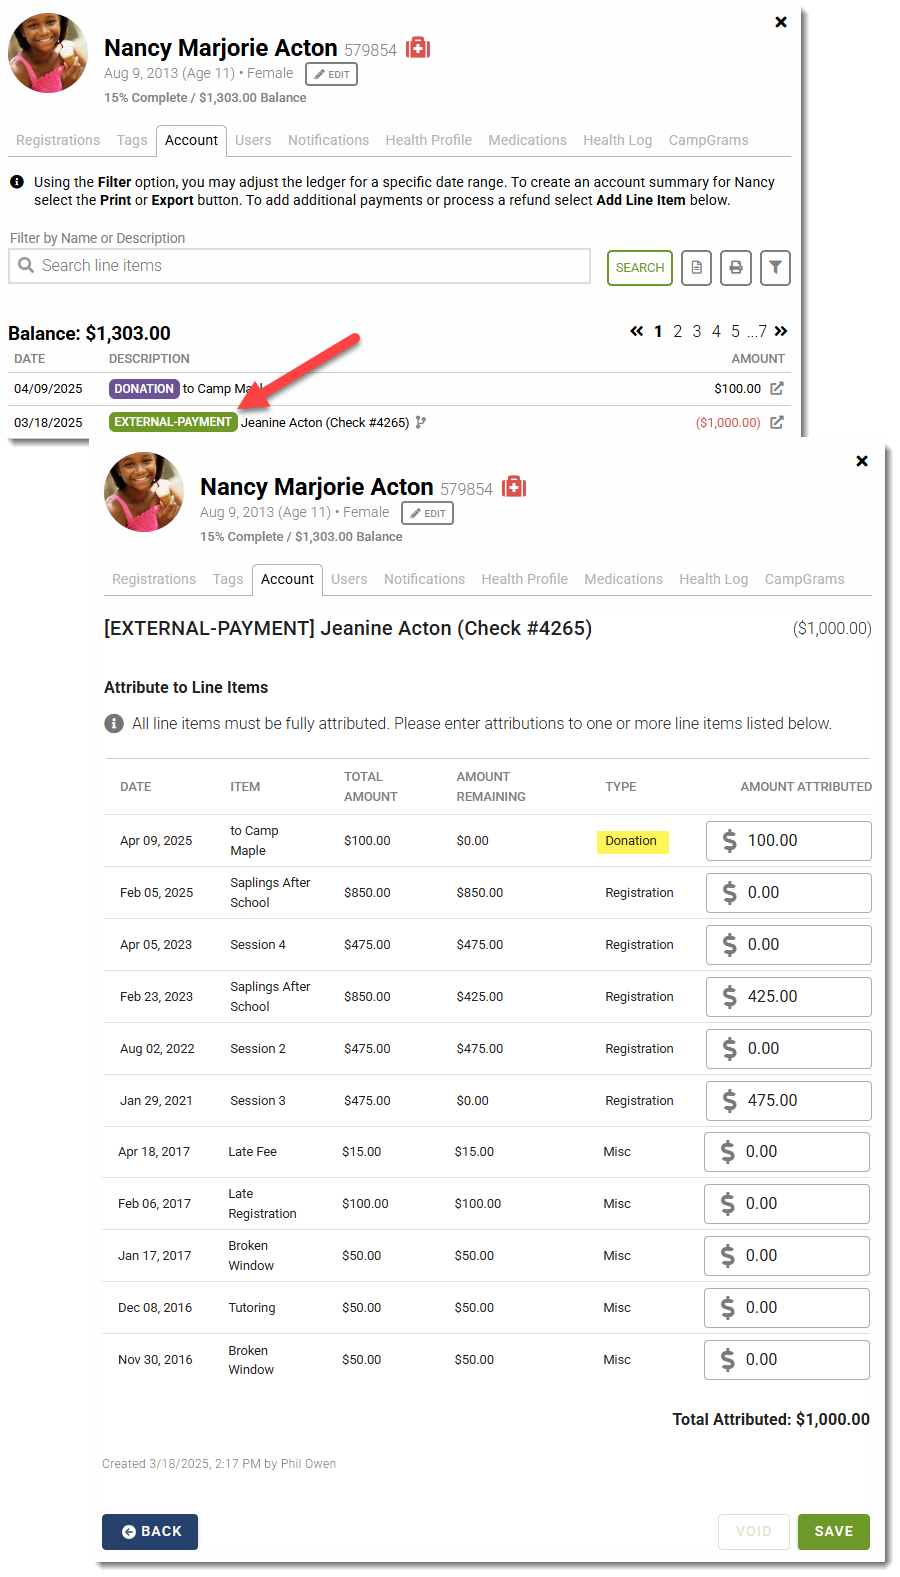Open Tags tab in front panel
Image resolution: width=900 pixels, height=1577 pixels.
pyautogui.click(x=228, y=579)
